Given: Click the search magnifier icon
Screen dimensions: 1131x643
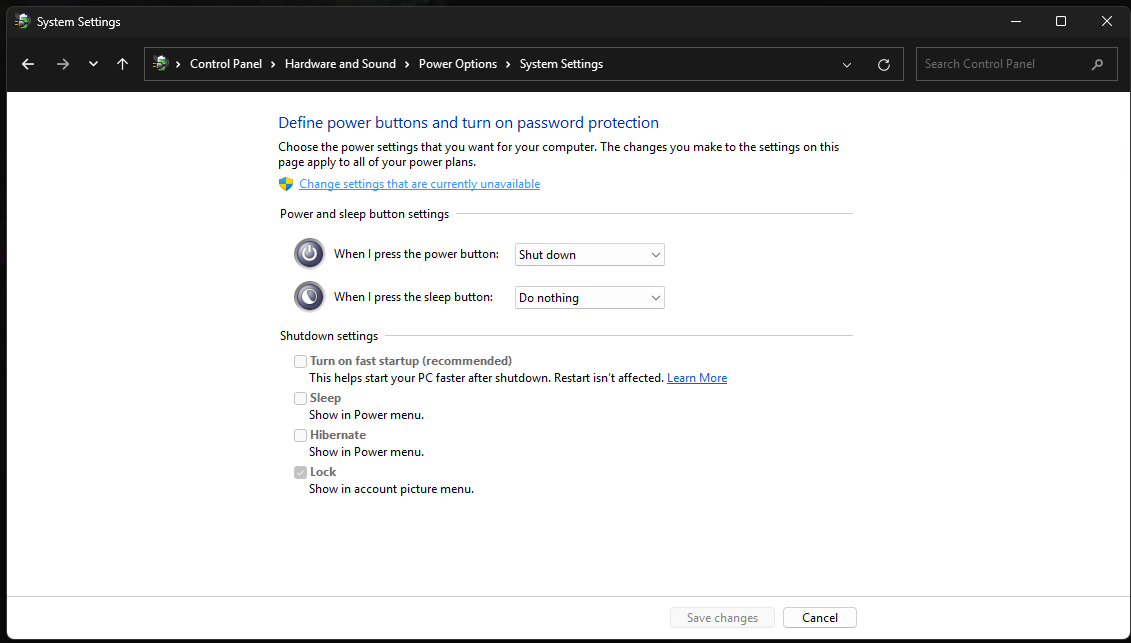Looking at the screenshot, I should tap(1097, 64).
